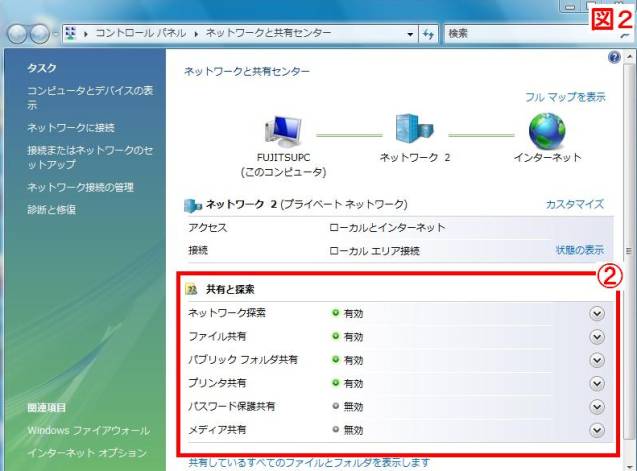Expand the プリンタ共有 setting

point(597,383)
